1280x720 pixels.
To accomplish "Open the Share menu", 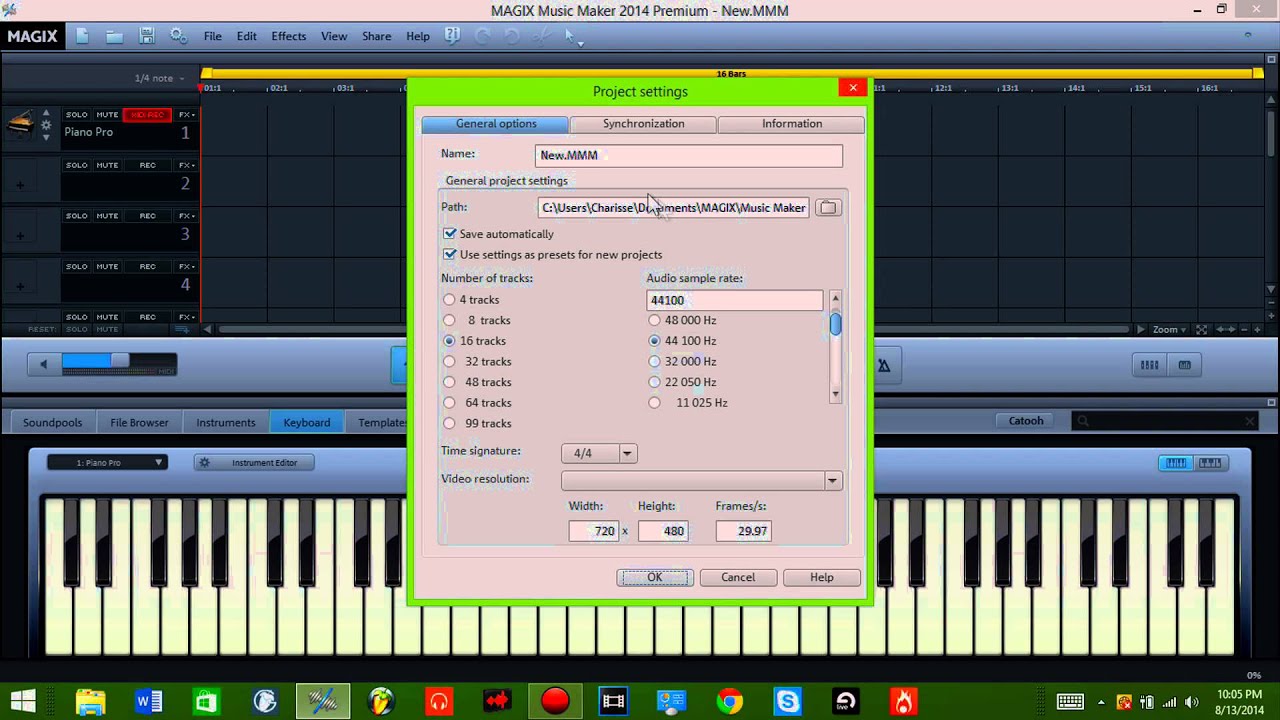I will pyautogui.click(x=376, y=36).
